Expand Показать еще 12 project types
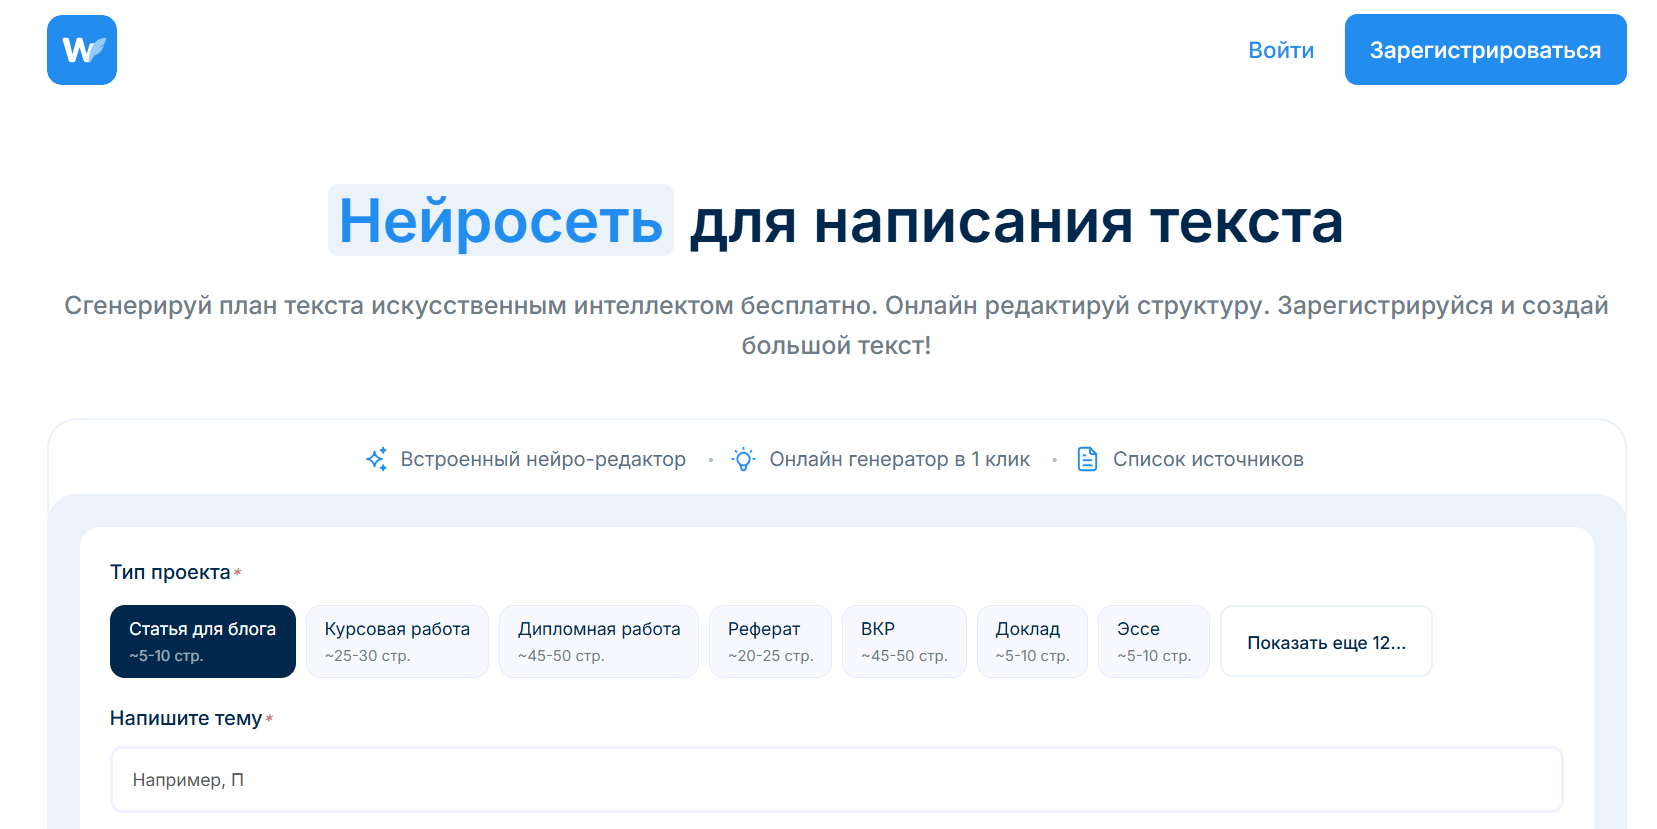Screen dimensions: 1657x829 pyautogui.click(x=1326, y=641)
